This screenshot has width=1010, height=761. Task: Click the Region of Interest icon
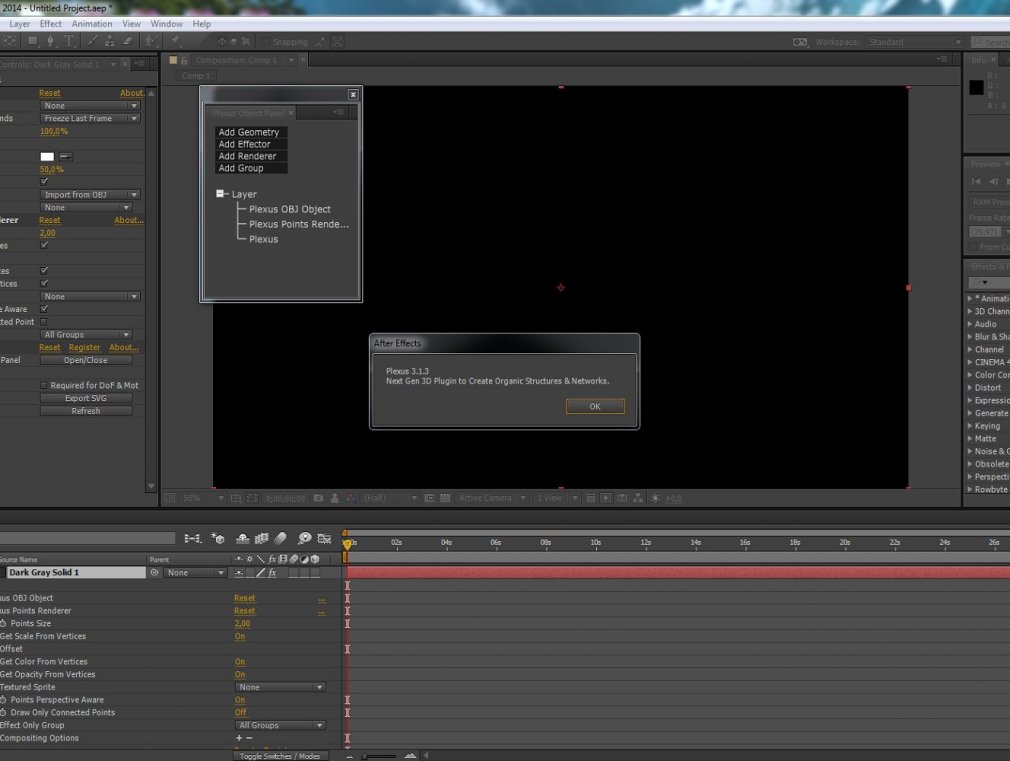[429, 498]
